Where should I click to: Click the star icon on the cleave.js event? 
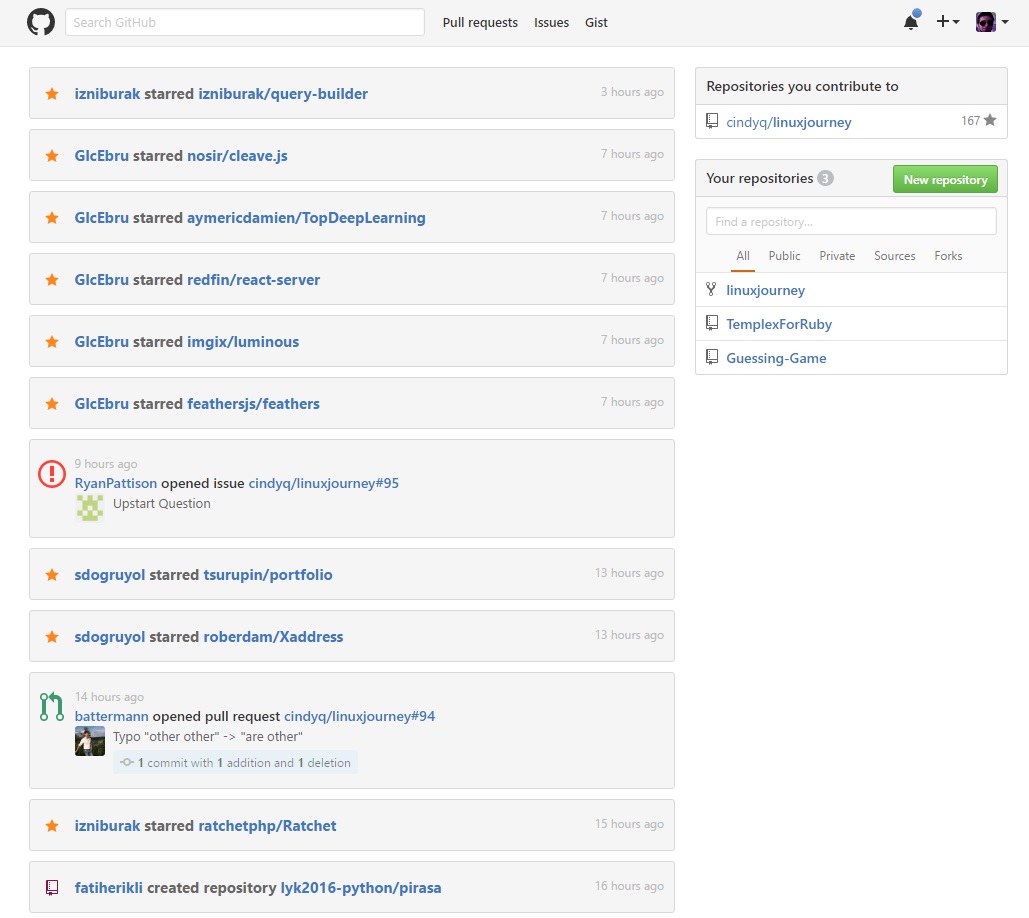coord(52,156)
